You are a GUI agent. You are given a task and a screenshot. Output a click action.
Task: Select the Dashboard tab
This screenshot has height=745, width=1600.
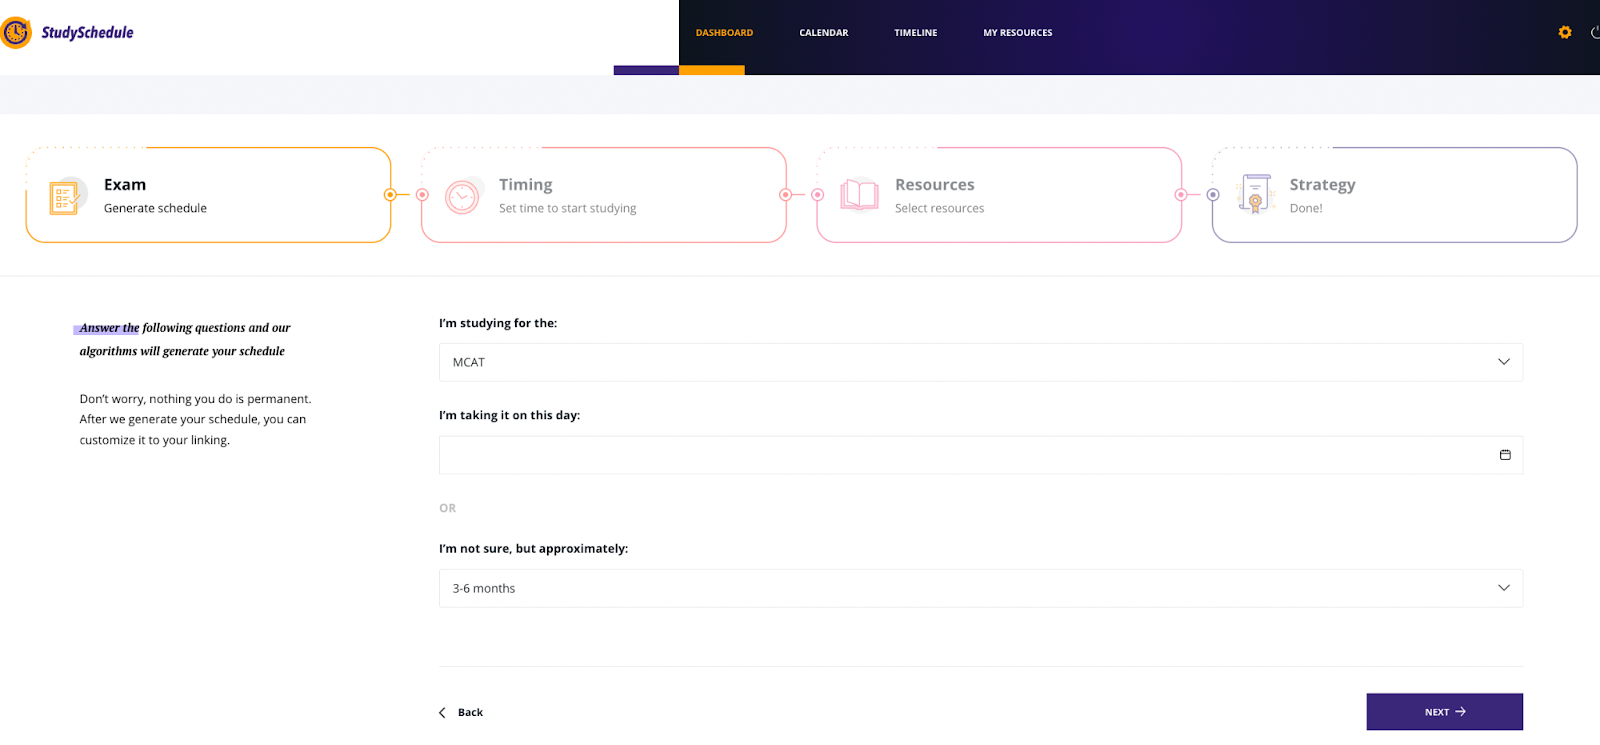(724, 33)
